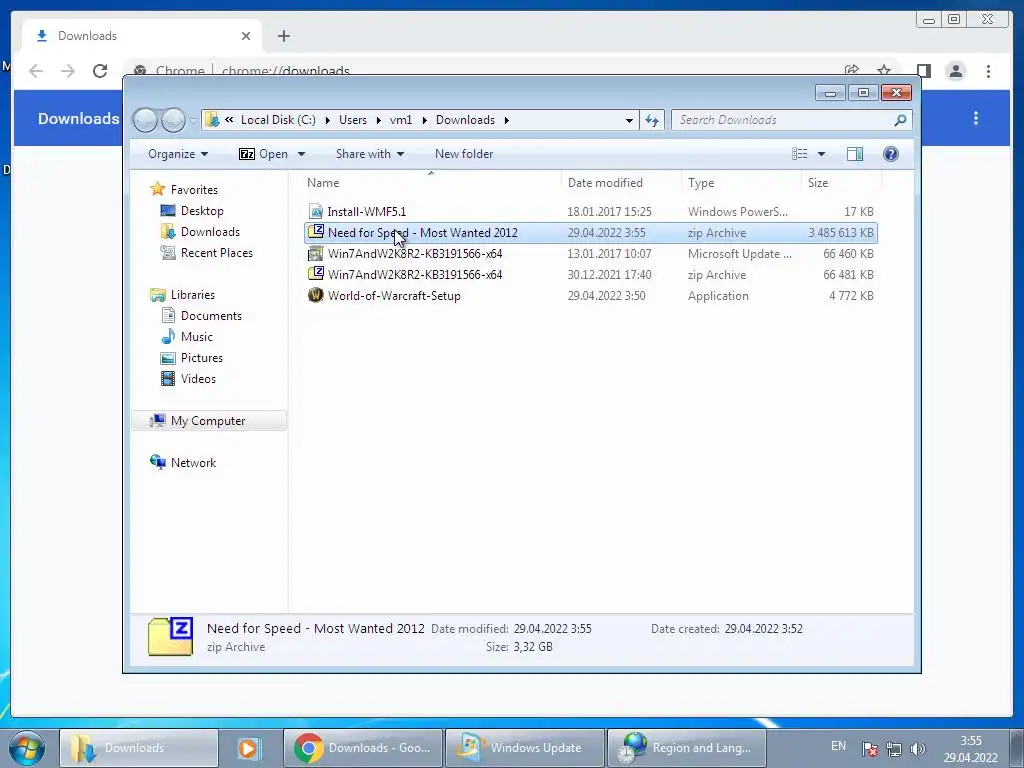Viewport: 1024px width, 768px height.
Task: Navigate to Users in breadcrumb
Action: pos(353,120)
